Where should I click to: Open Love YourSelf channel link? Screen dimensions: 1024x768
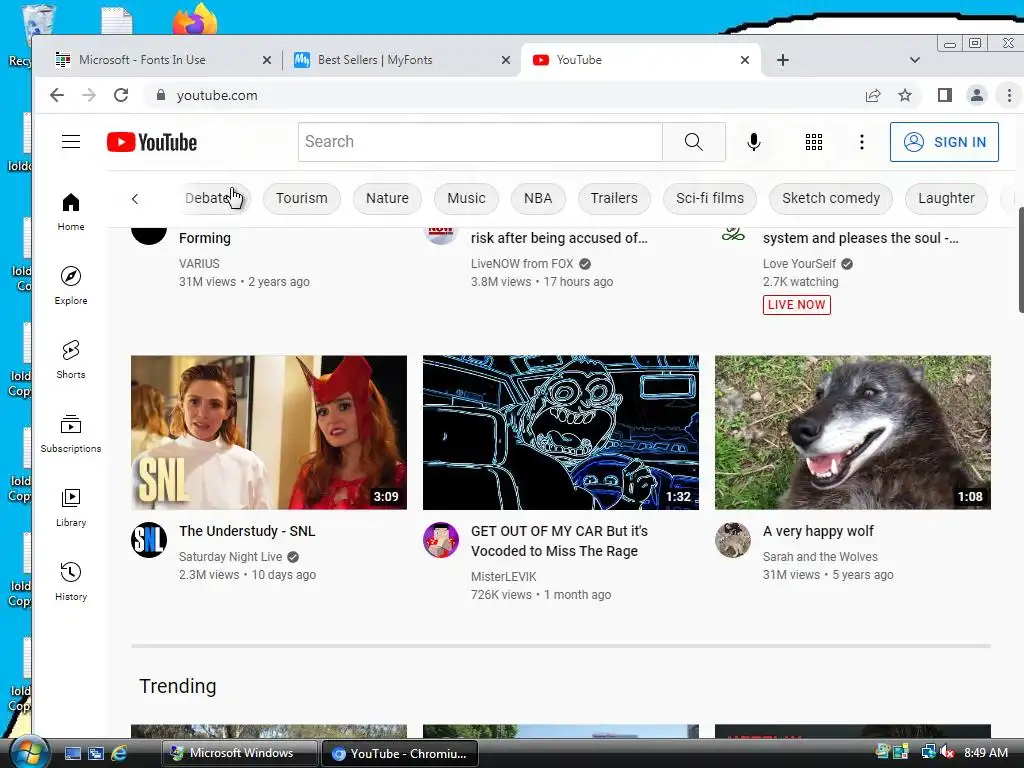799,264
